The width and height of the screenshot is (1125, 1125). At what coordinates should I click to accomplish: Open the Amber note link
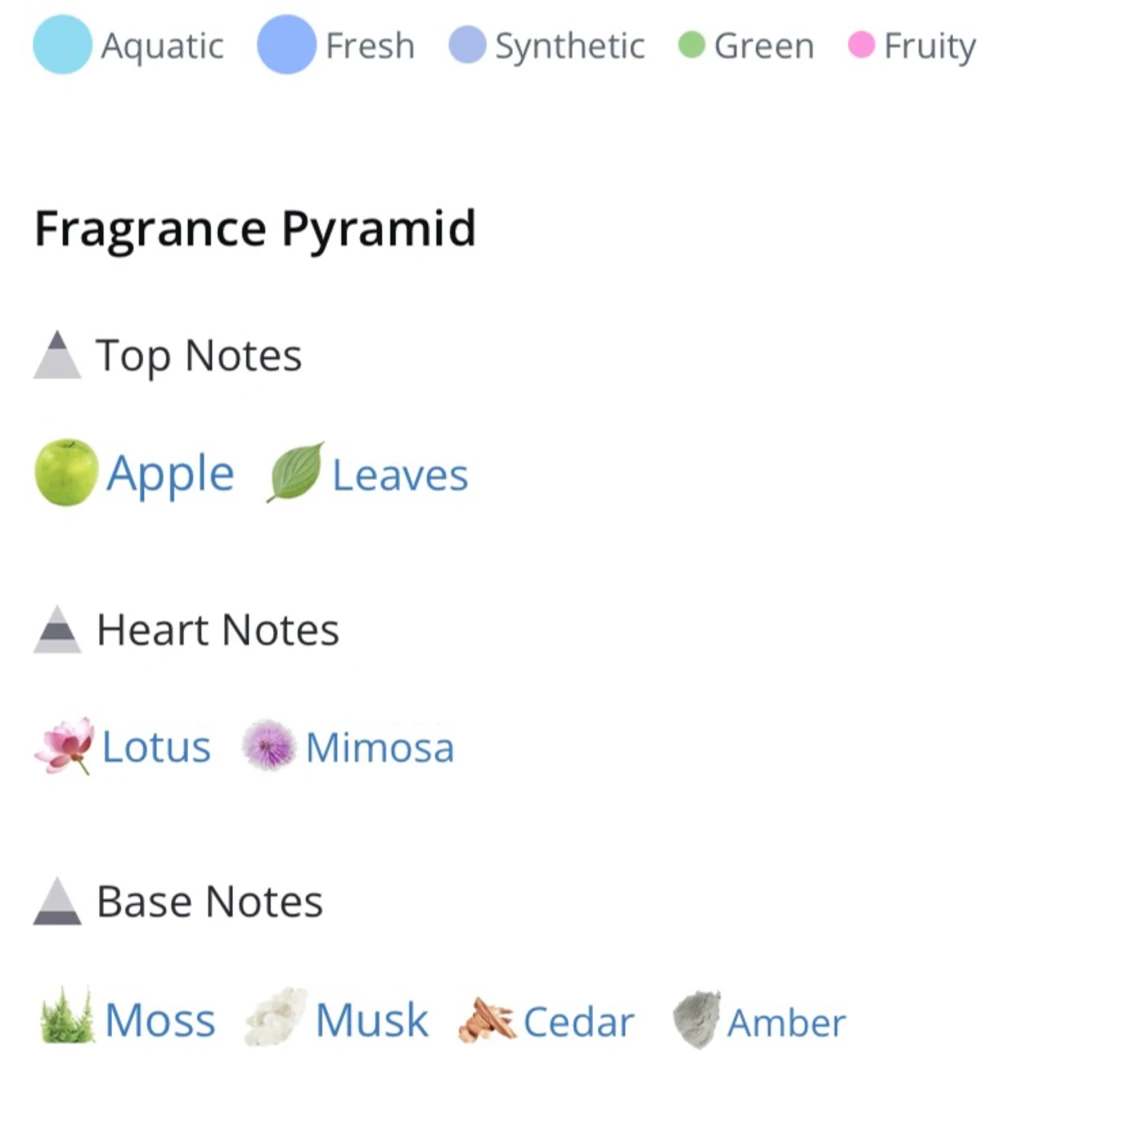[x=786, y=1022]
